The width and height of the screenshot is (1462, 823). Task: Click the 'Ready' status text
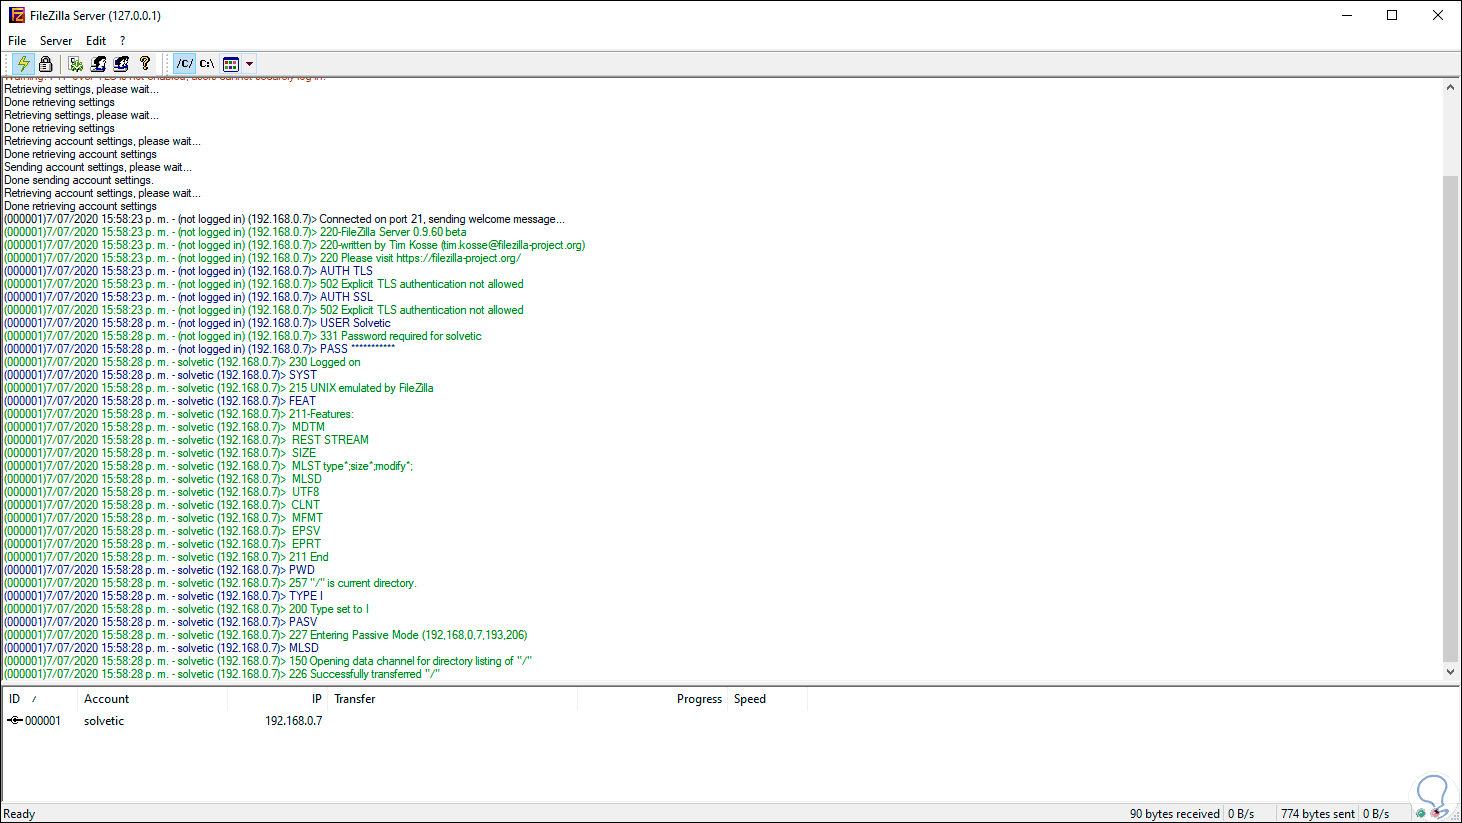[20, 814]
